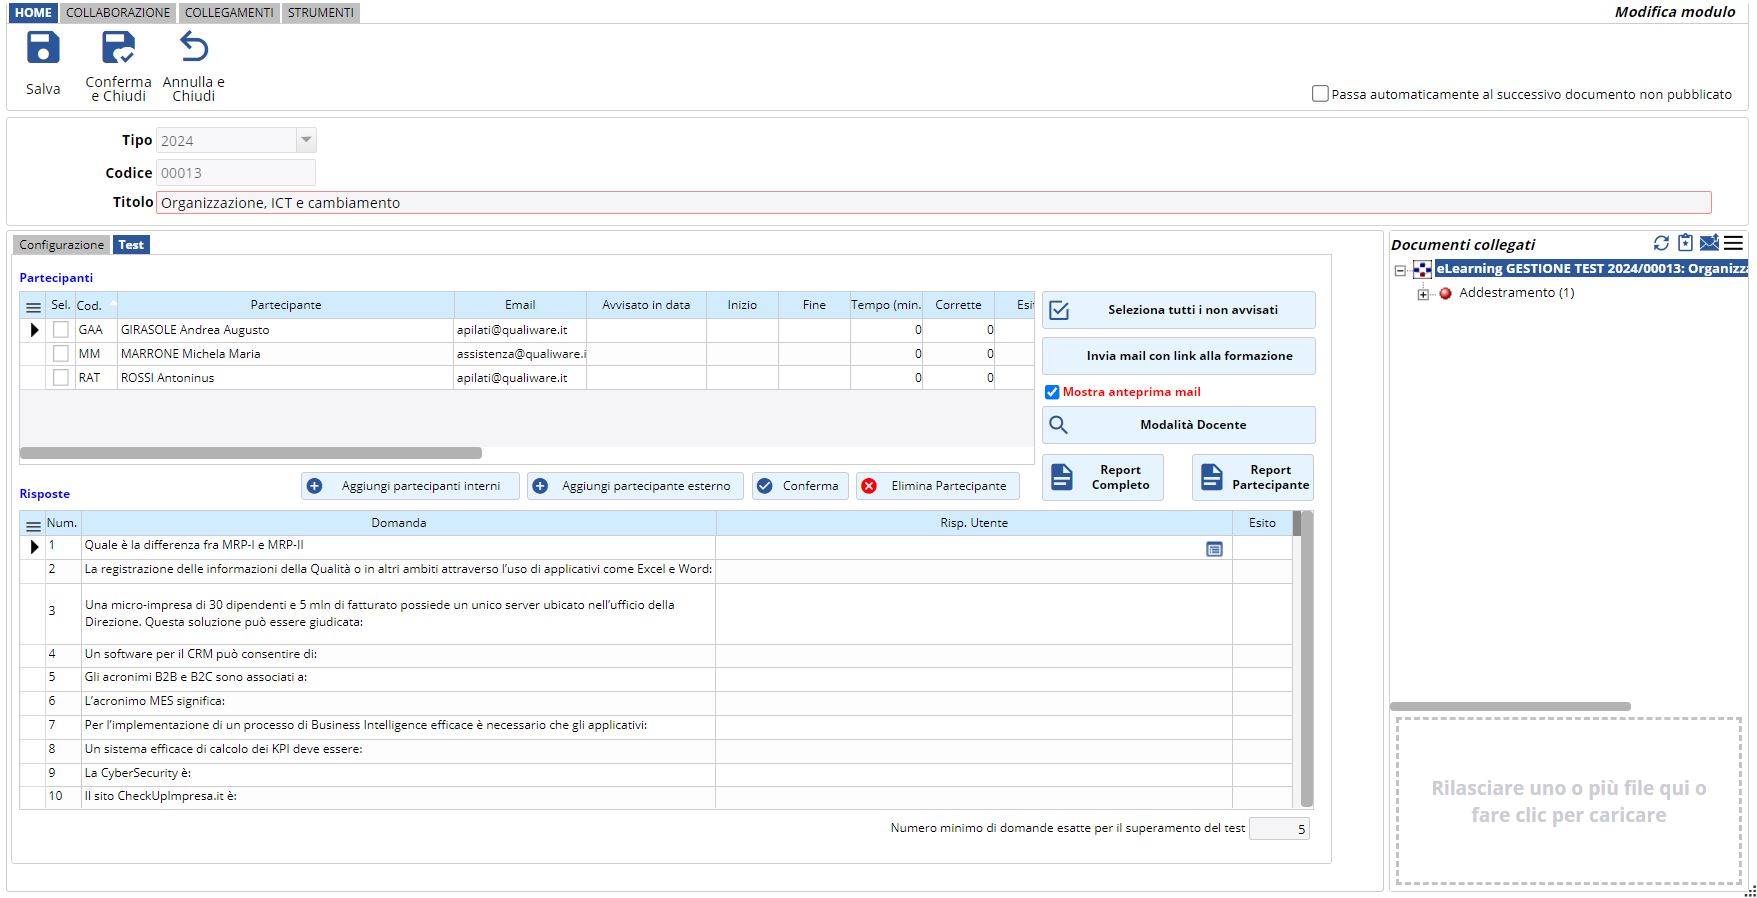Open the answer editor icon for question 1
The width and height of the screenshot is (1757, 898).
click(1214, 549)
